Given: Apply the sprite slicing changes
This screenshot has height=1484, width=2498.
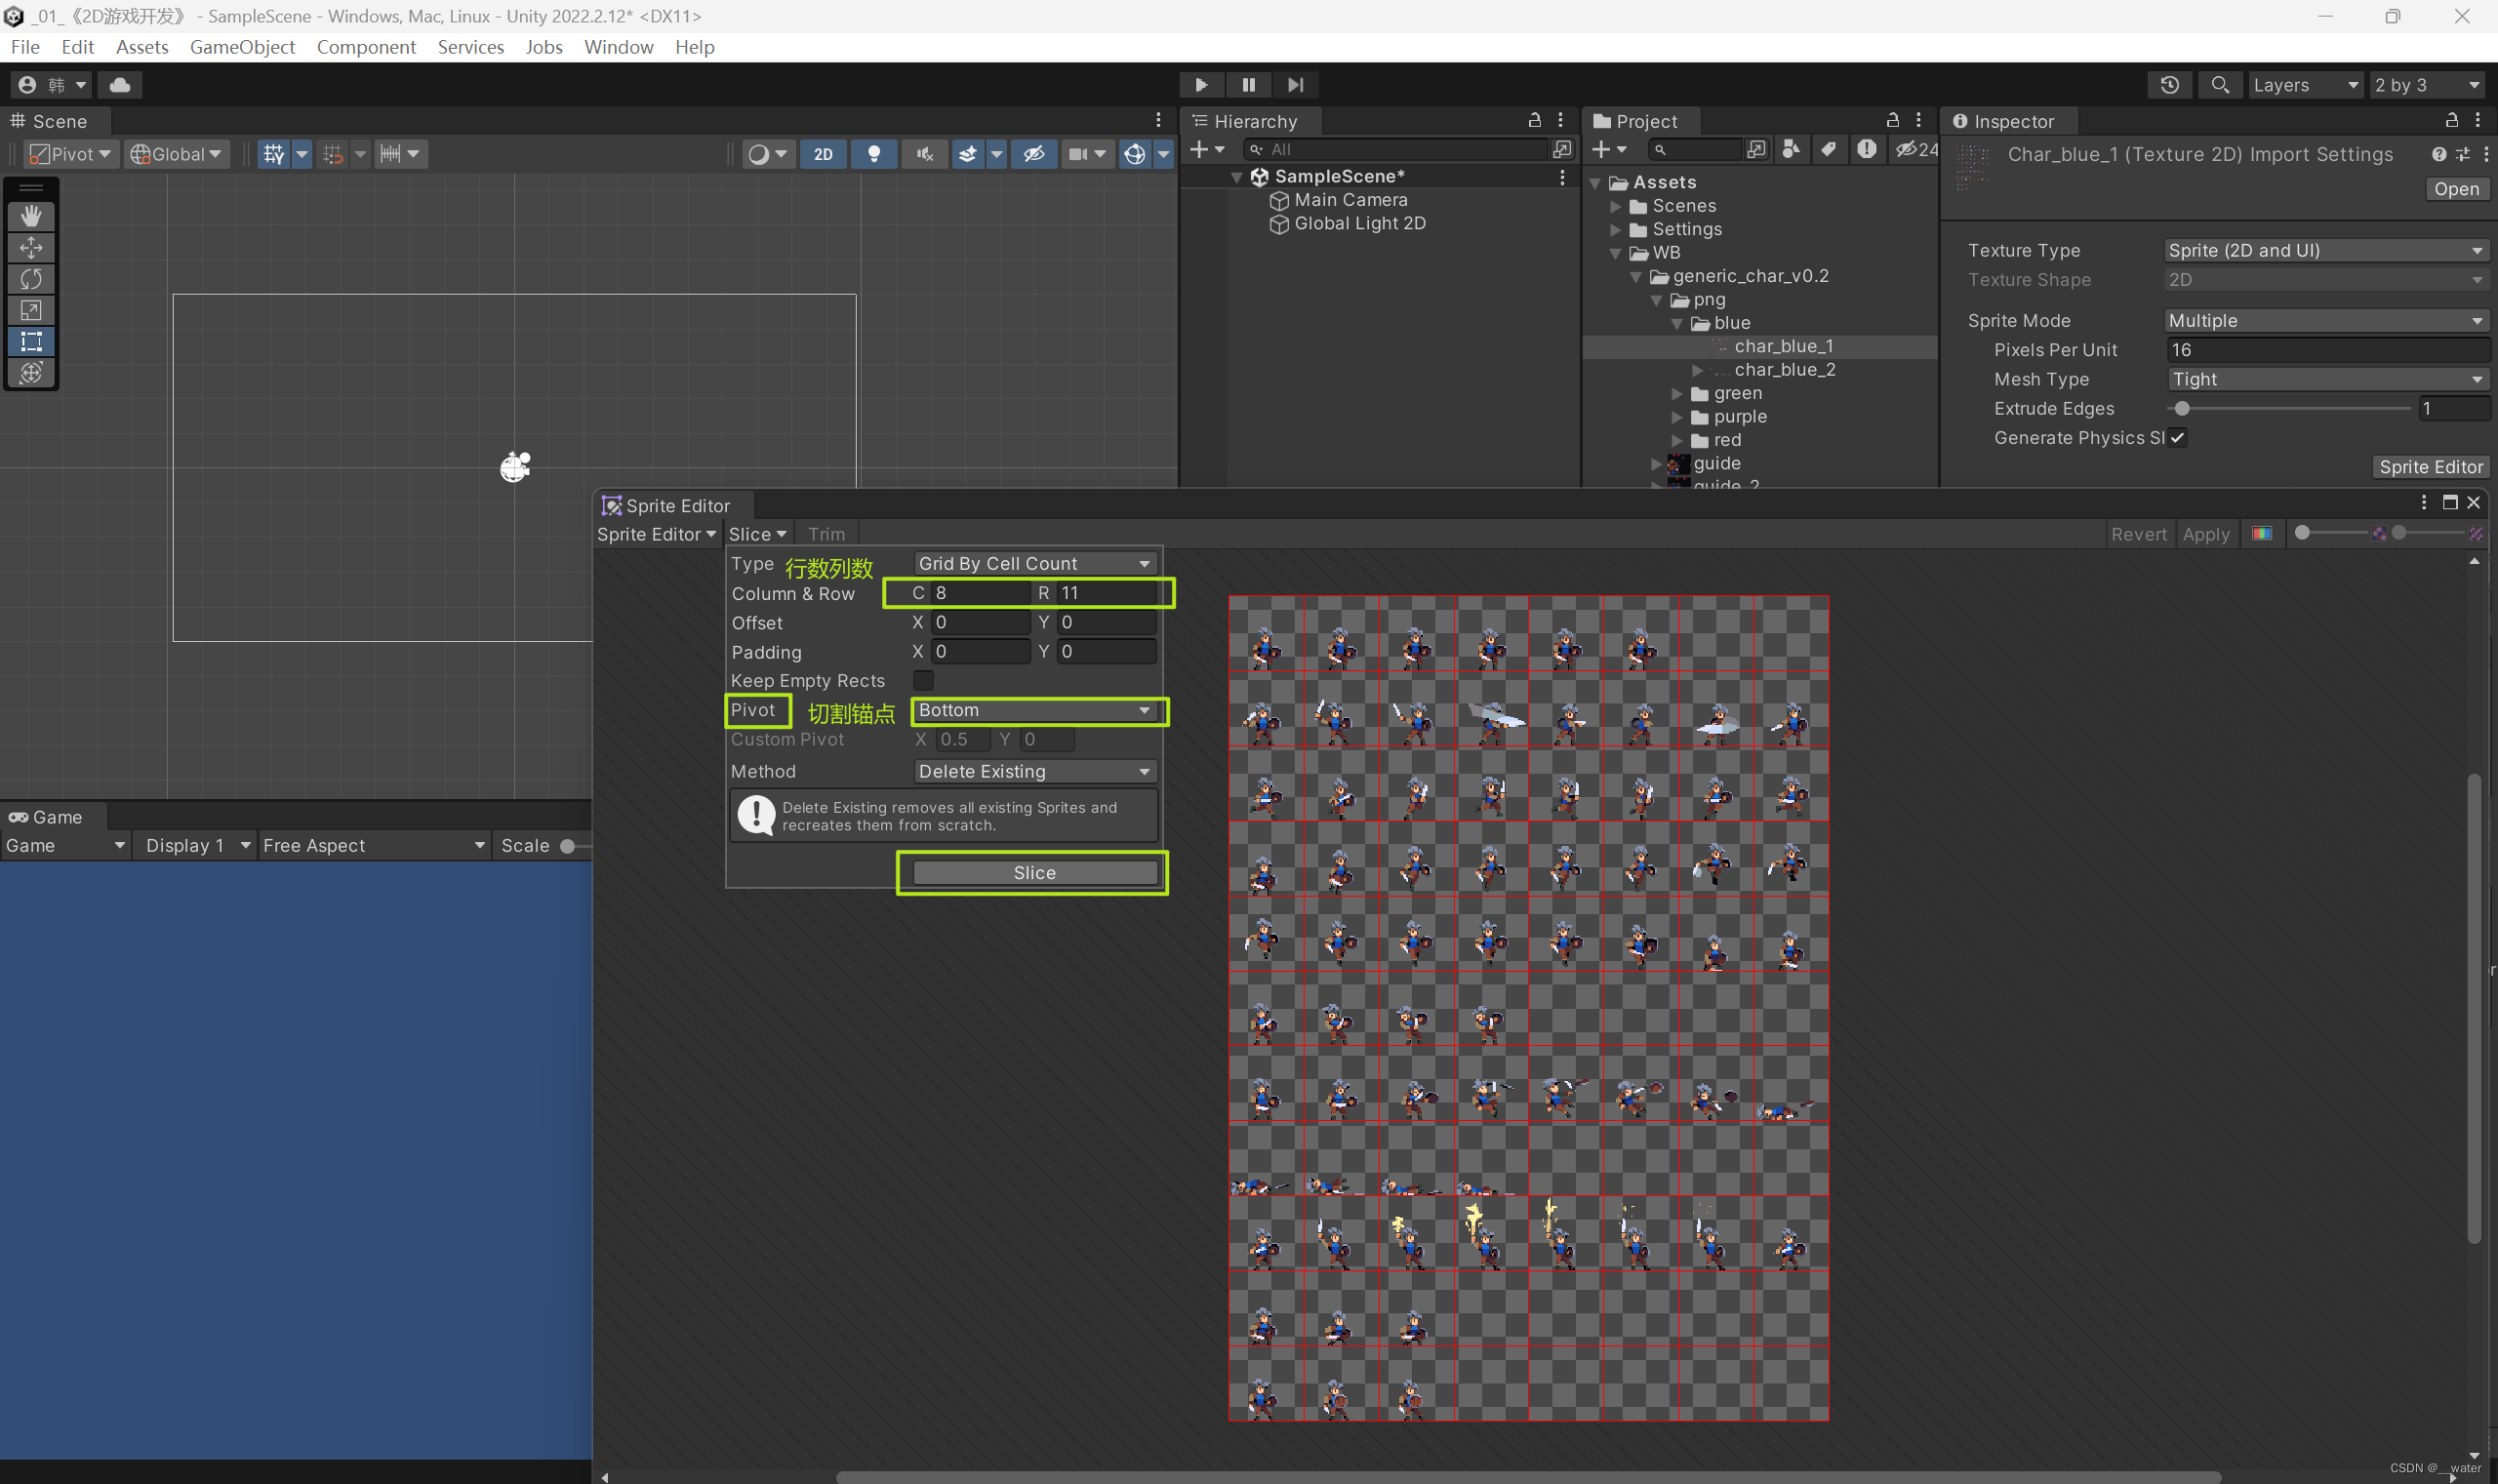Looking at the screenshot, I should point(2206,533).
